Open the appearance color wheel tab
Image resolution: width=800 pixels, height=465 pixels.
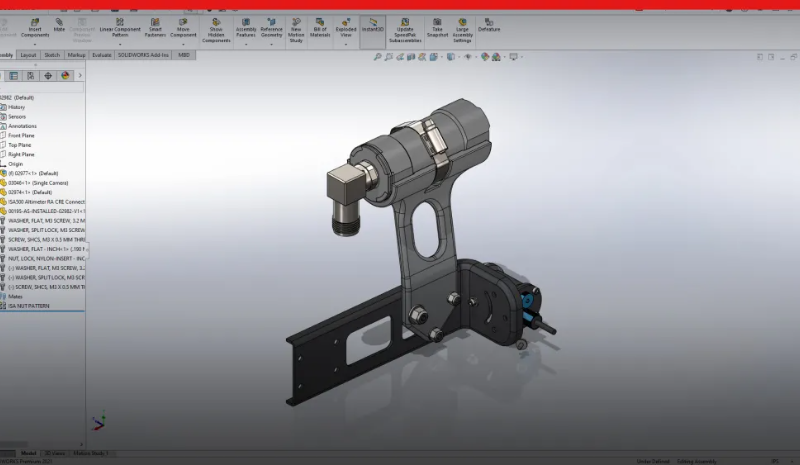[66, 75]
